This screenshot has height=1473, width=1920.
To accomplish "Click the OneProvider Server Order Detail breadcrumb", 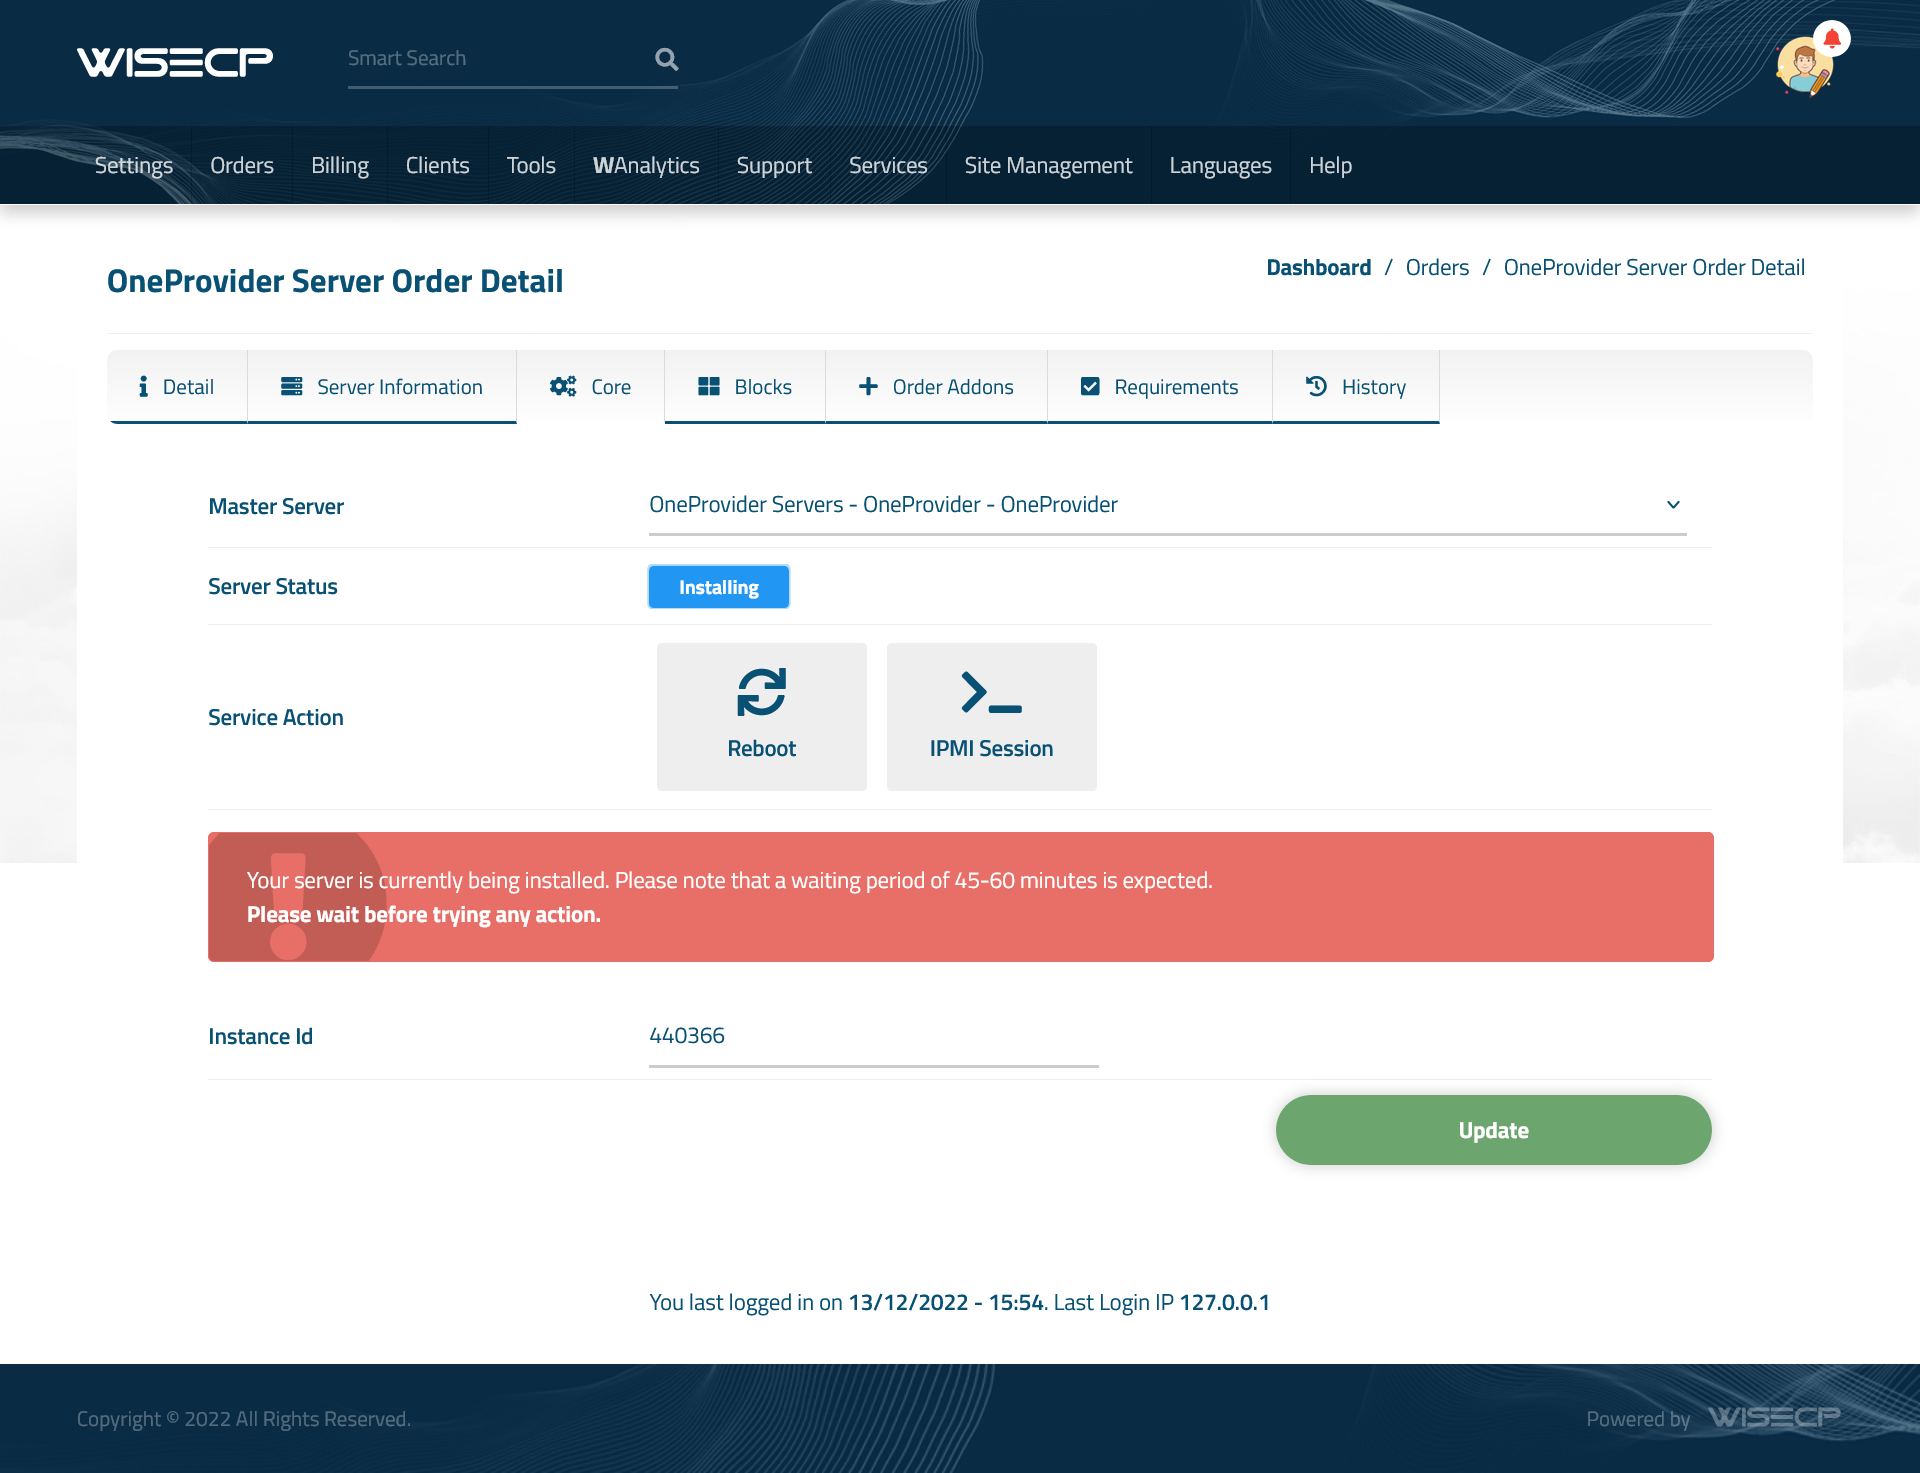I will (x=1654, y=268).
